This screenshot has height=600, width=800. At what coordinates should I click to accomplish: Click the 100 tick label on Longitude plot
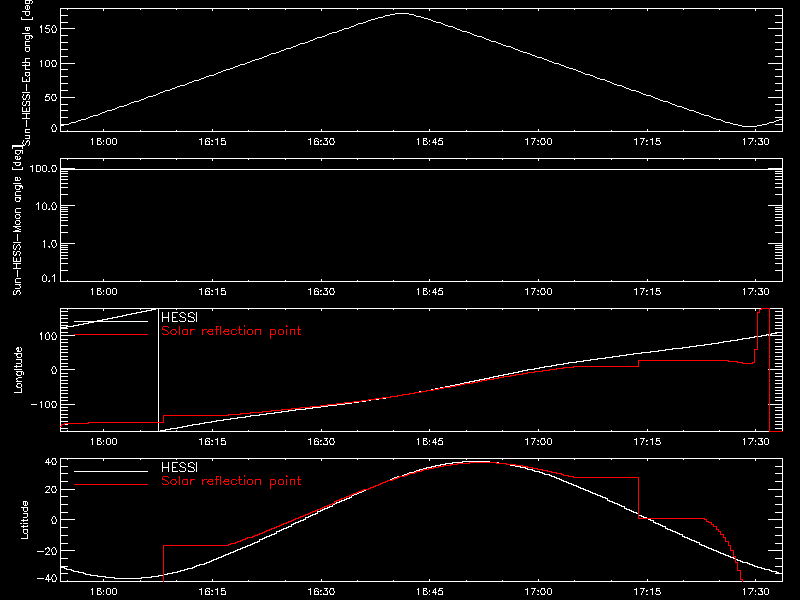point(47,336)
